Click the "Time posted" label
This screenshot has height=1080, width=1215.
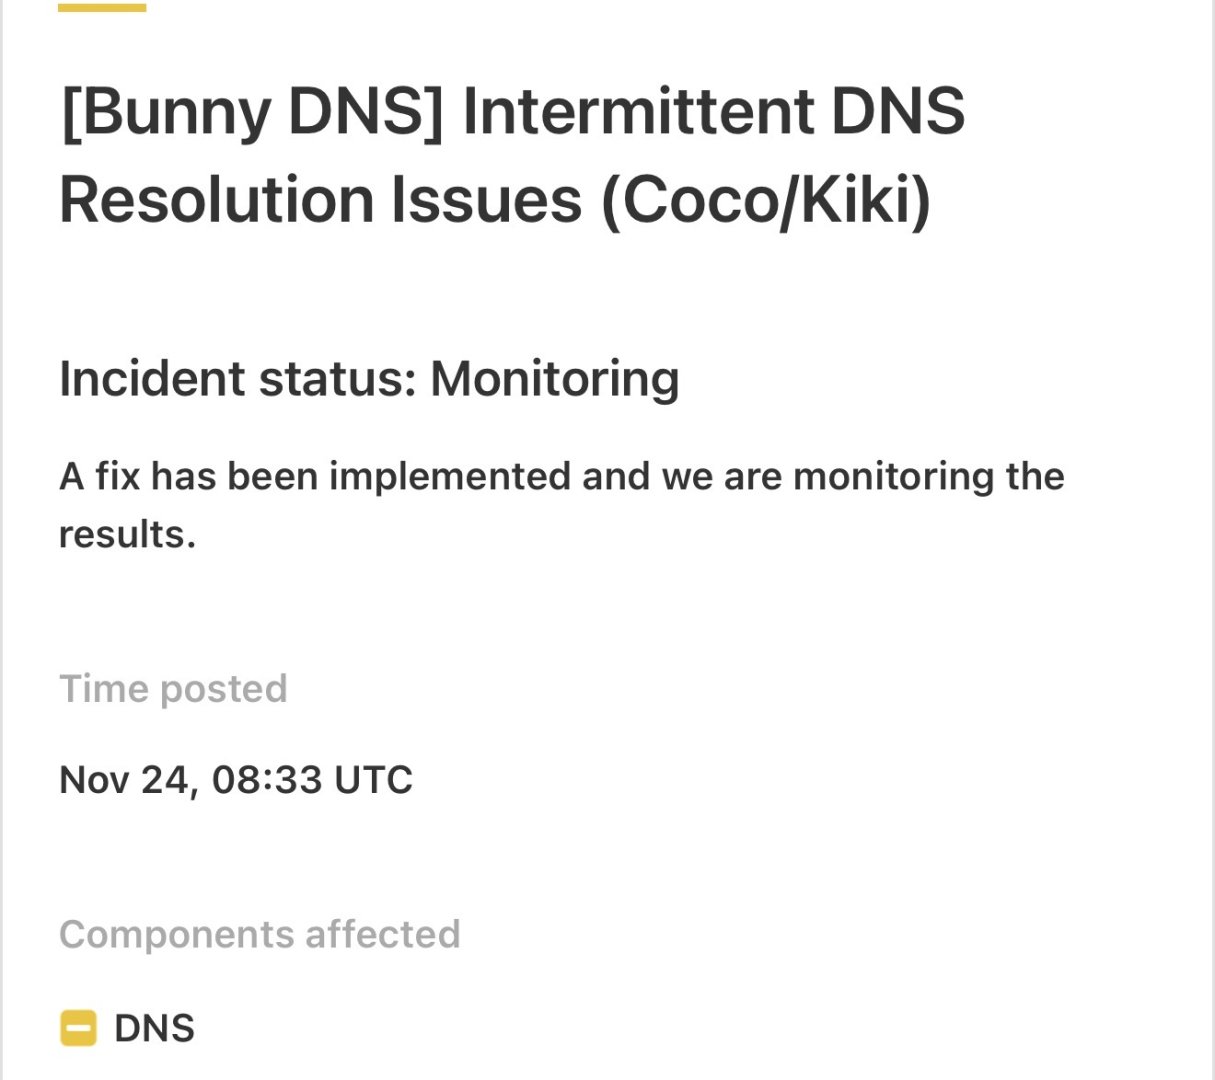[x=173, y=689]
